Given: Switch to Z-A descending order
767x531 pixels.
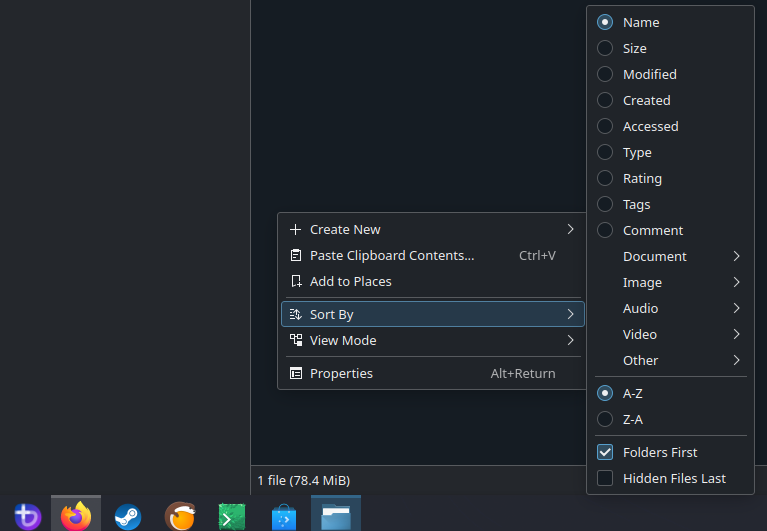Looking at the screenshot, I should [x=670, y=419].
